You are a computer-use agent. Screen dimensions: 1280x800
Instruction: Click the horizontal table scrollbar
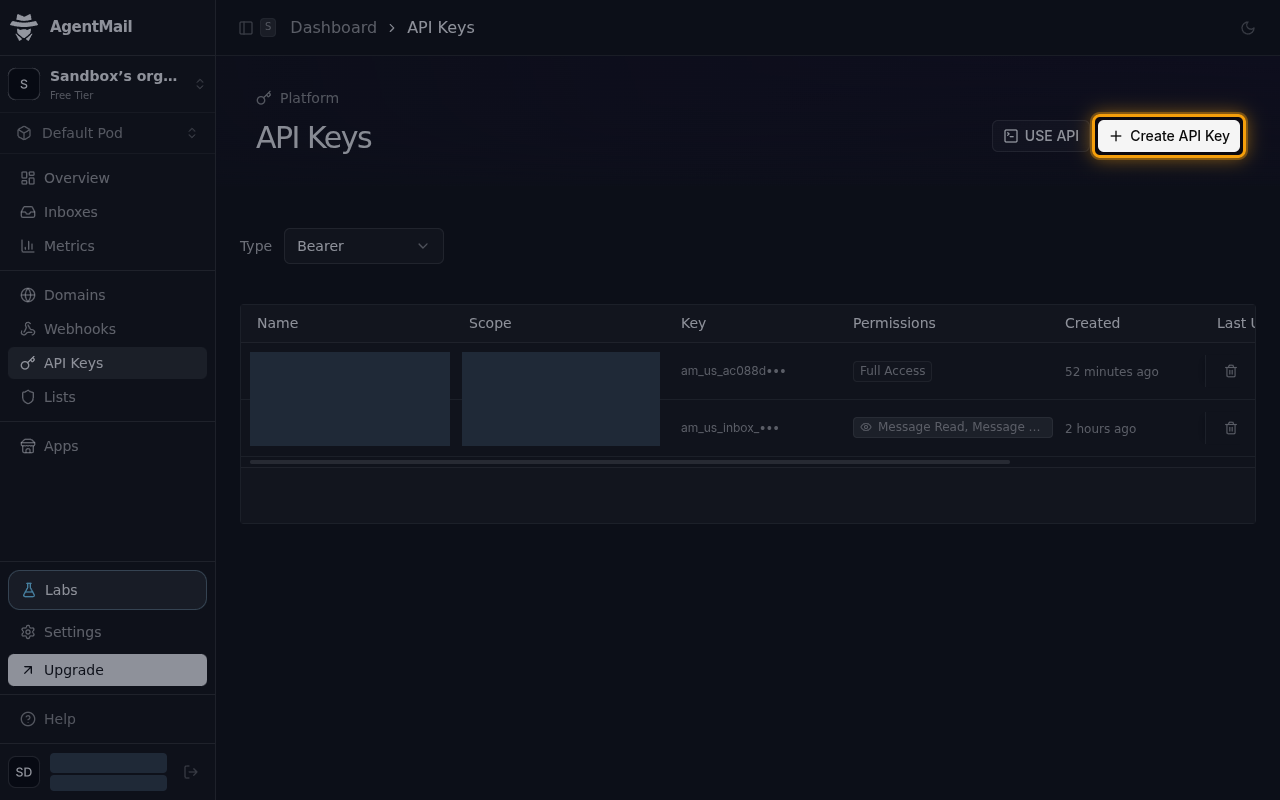(x=630, y=462)
